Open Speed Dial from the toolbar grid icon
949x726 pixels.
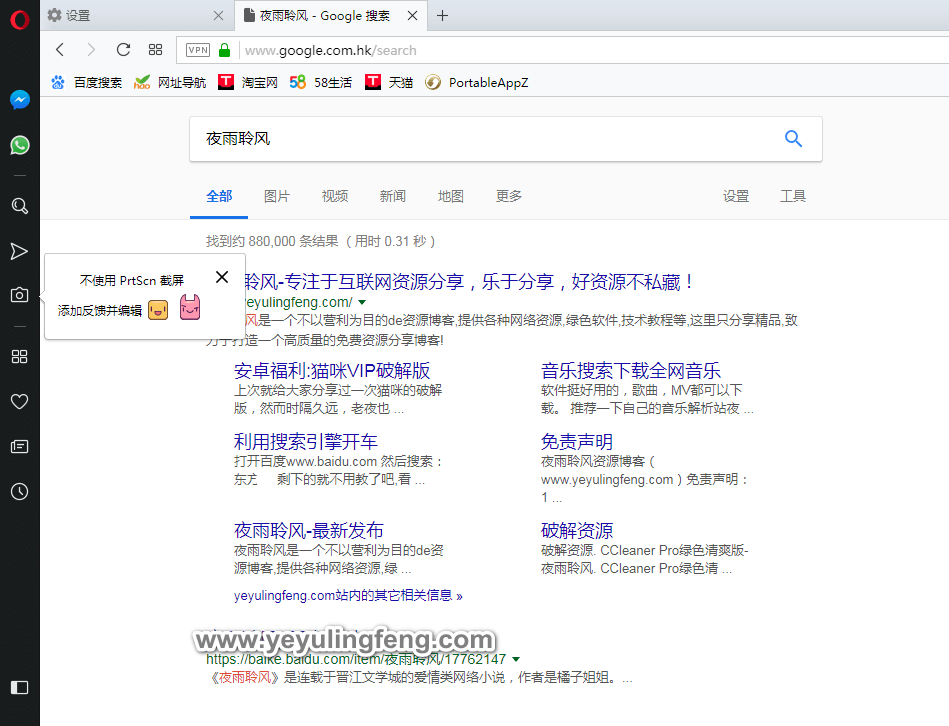click(x=156, y=50)
